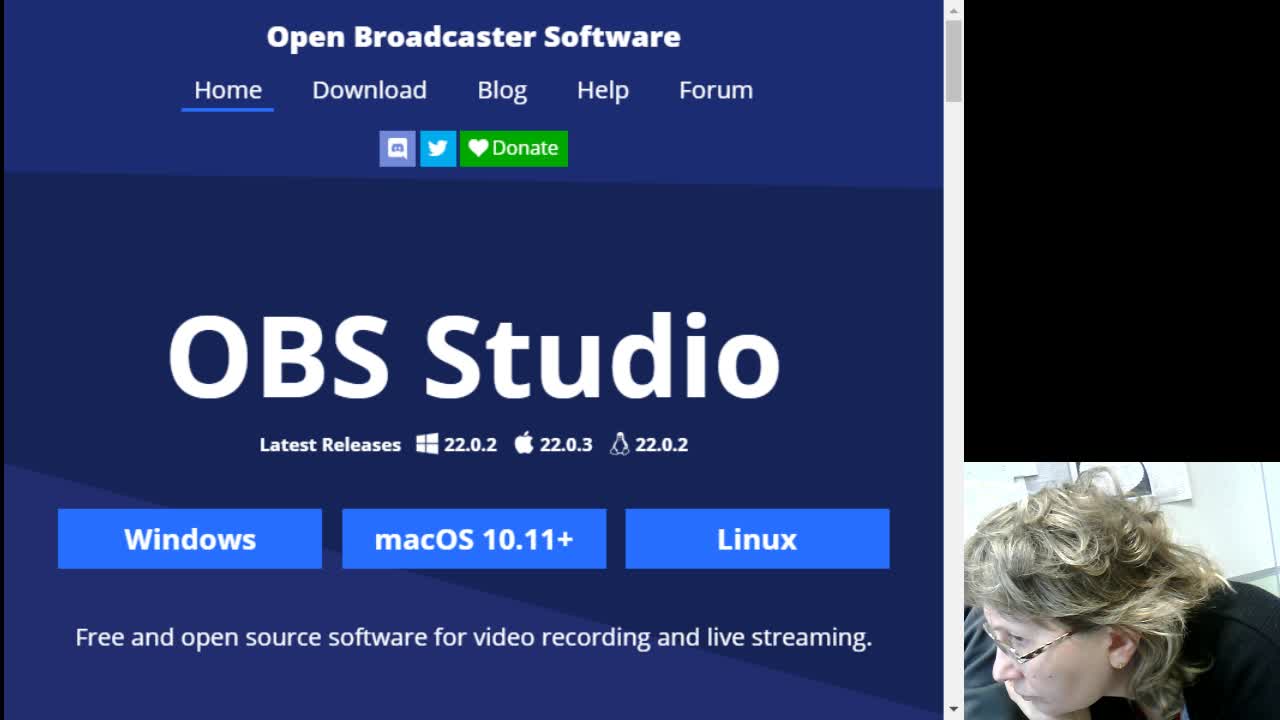The height and width of the screenshot is (720, 1280).
Task: Click the Latest Releases text
Action: pos(330,445)
